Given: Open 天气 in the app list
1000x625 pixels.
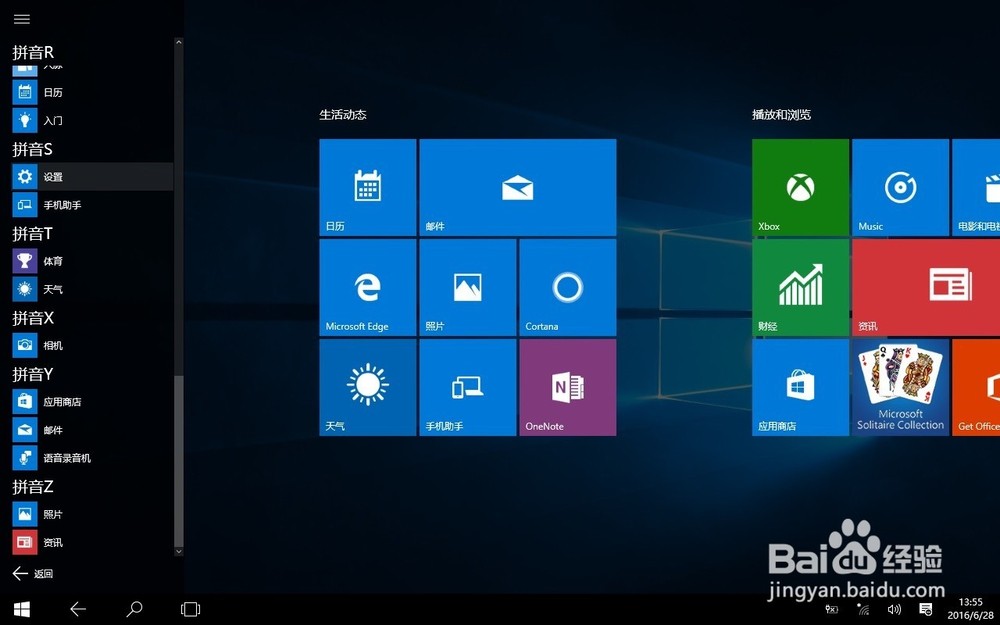Looking at the screenshot, I should pyautogui.click(x=92, y=289).
